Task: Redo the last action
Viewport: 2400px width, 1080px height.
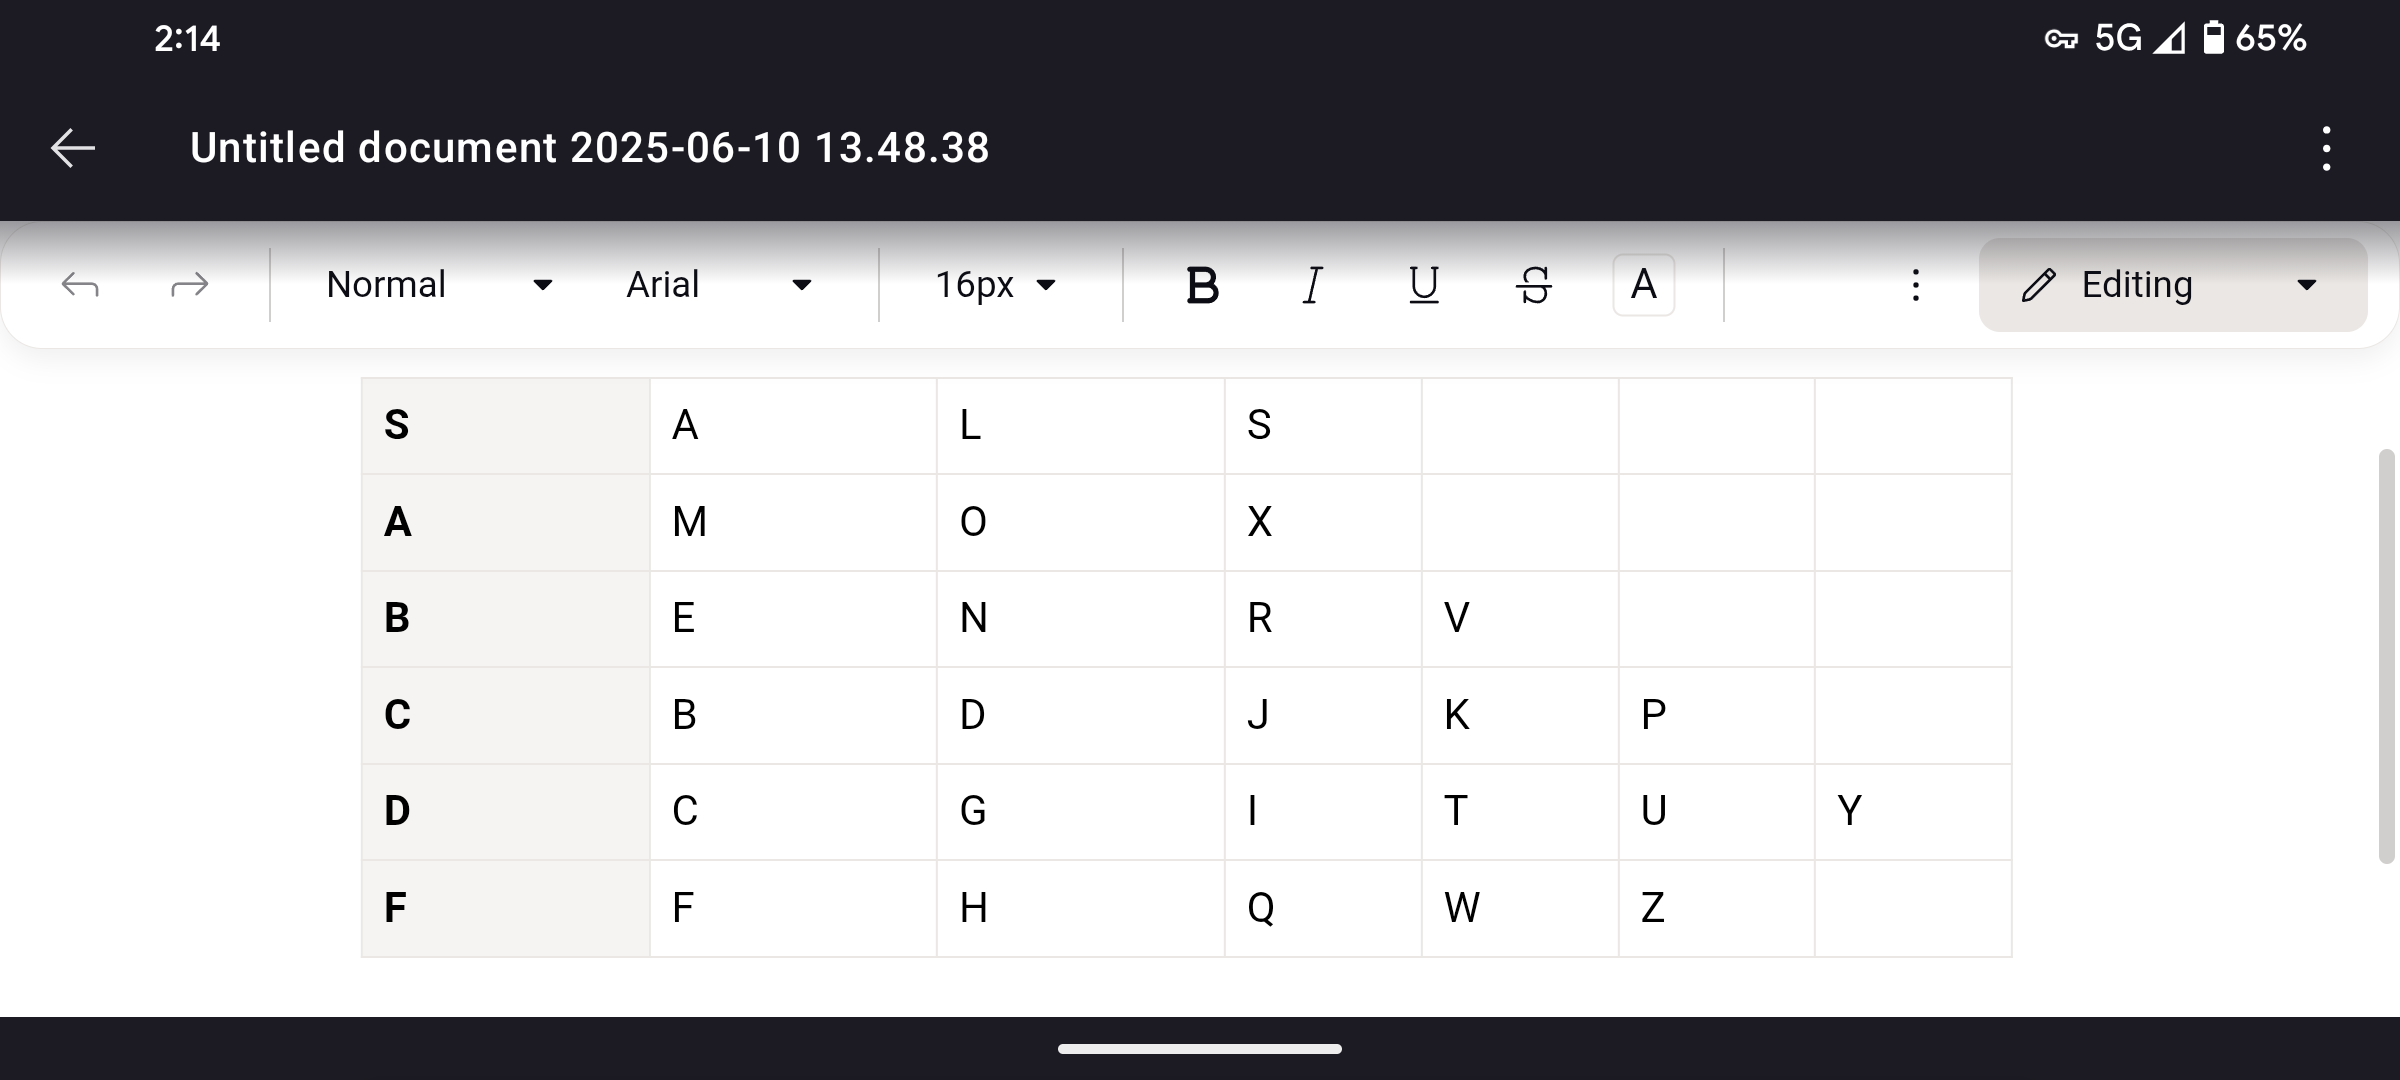Action: click(x=189, y=285)
